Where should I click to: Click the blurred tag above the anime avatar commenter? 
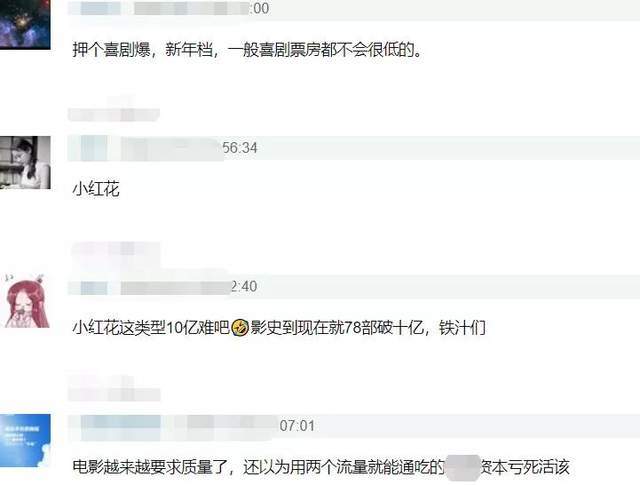pos(116,252)
